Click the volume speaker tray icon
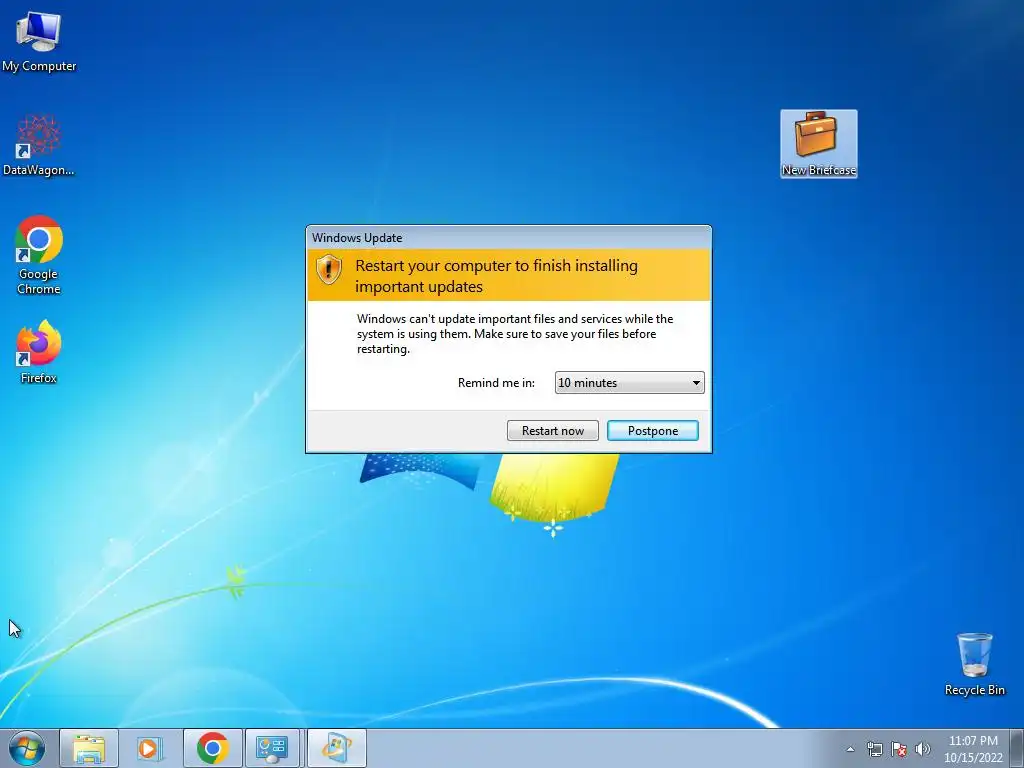This screenshot has height=768, width=1024. click(x=923, y=749)
